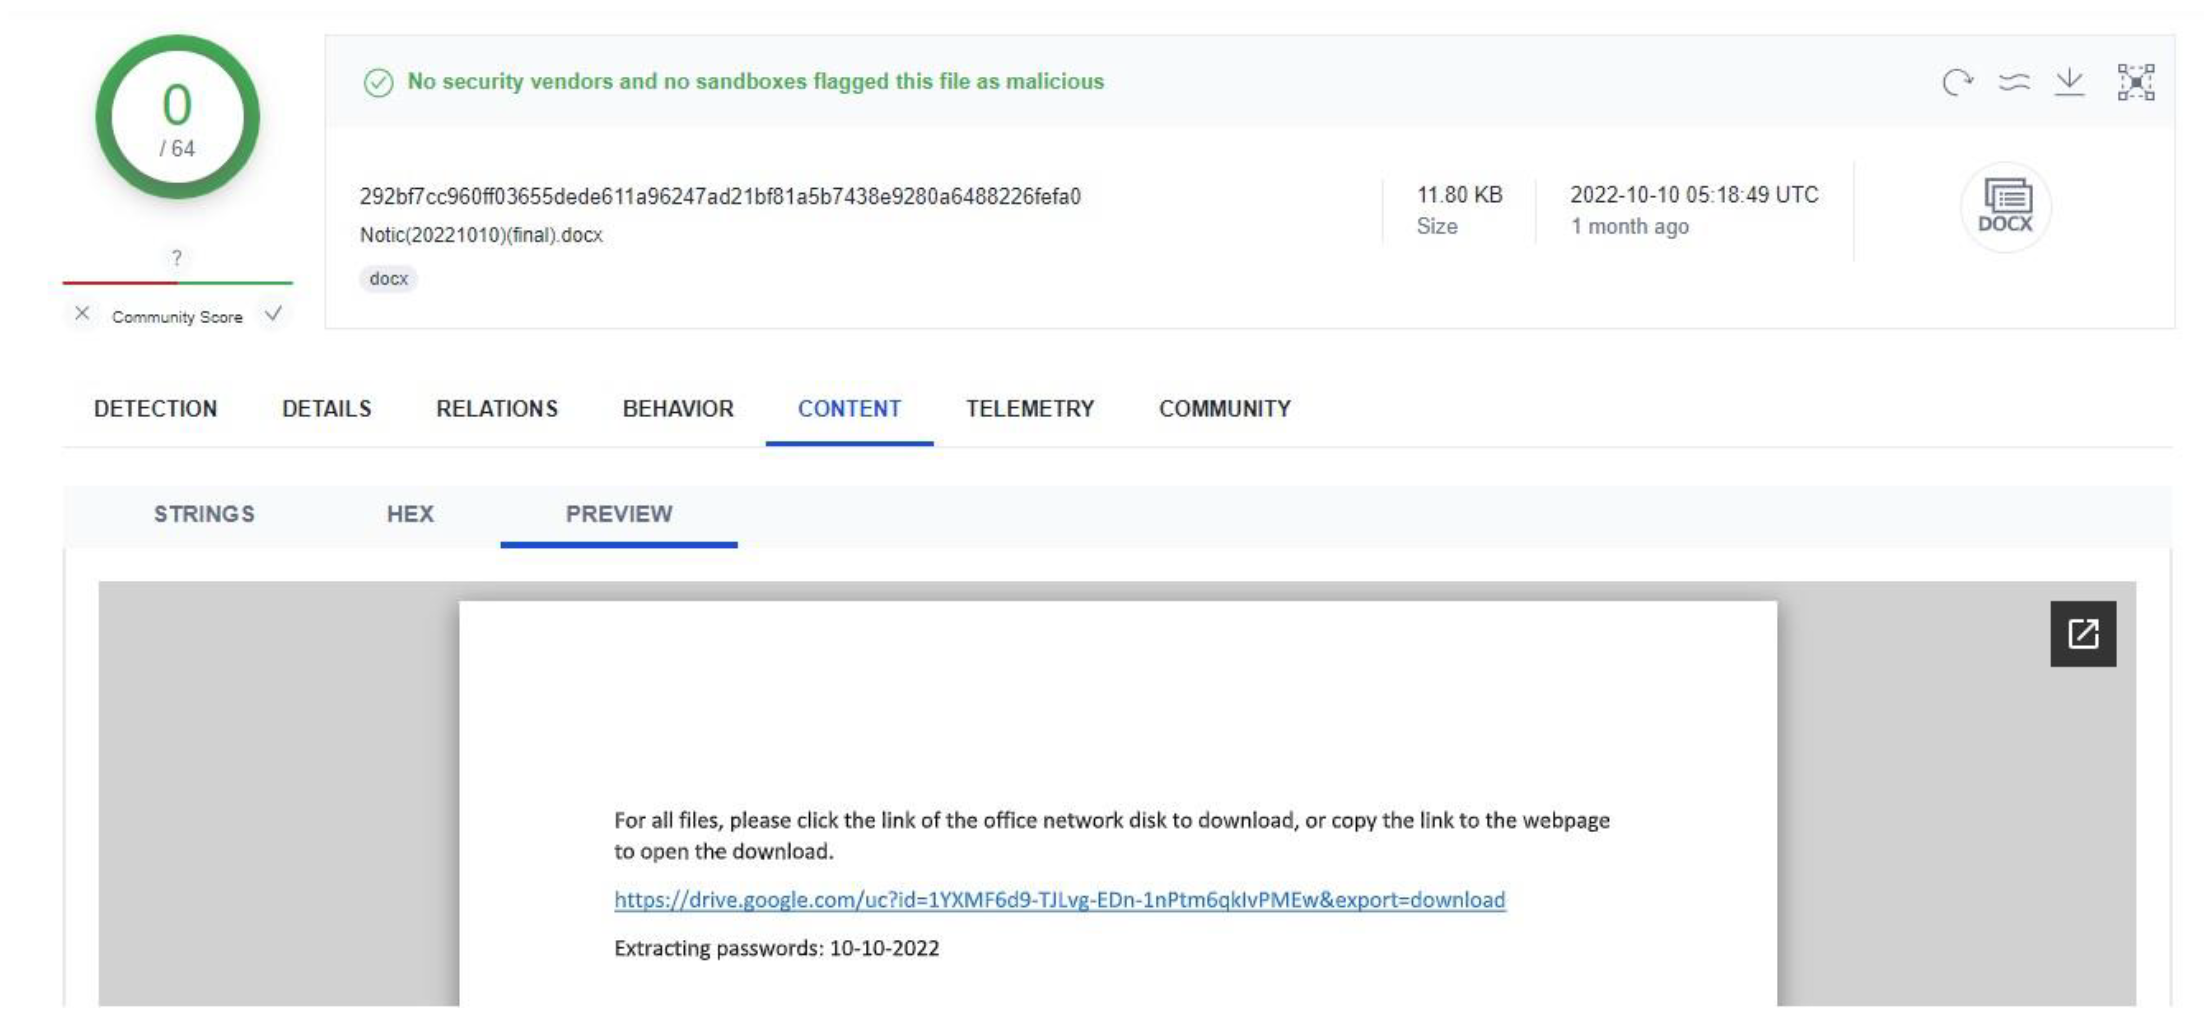
Task: Click the 0/64 detection score circle
Action: (177, 118)
